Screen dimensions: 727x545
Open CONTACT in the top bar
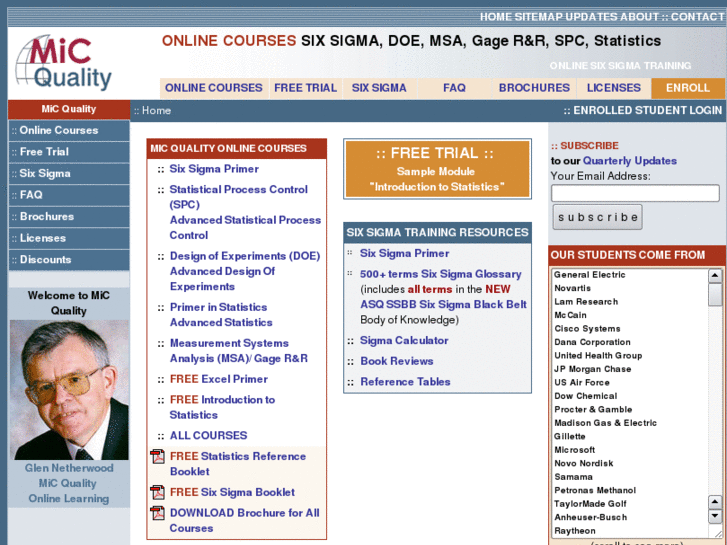point(697,17)
